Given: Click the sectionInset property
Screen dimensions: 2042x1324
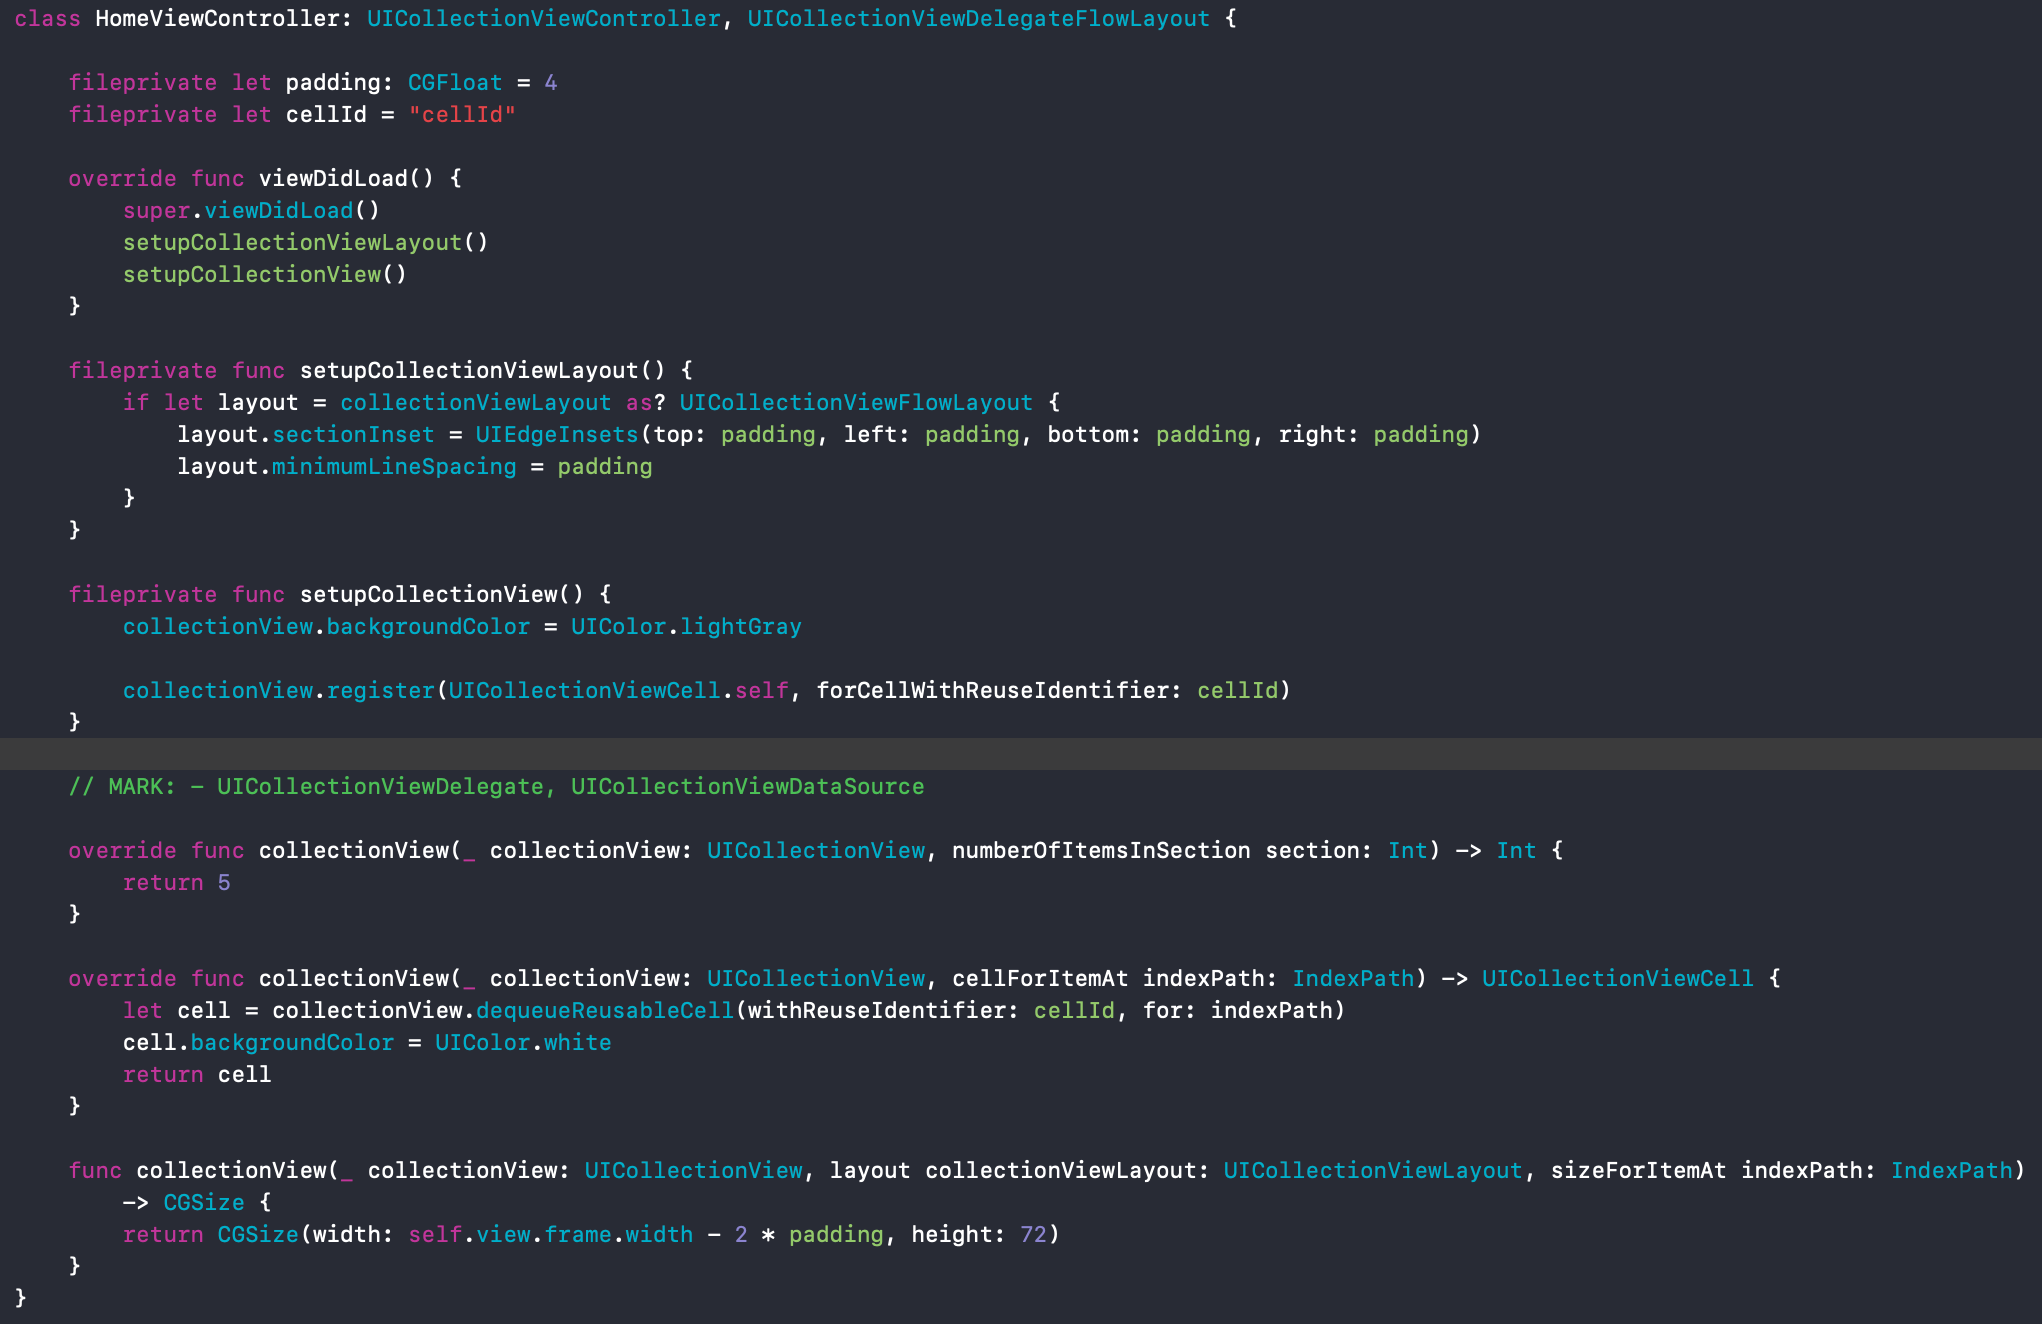Looking at the screenshot, I should (x=353, y=434).
